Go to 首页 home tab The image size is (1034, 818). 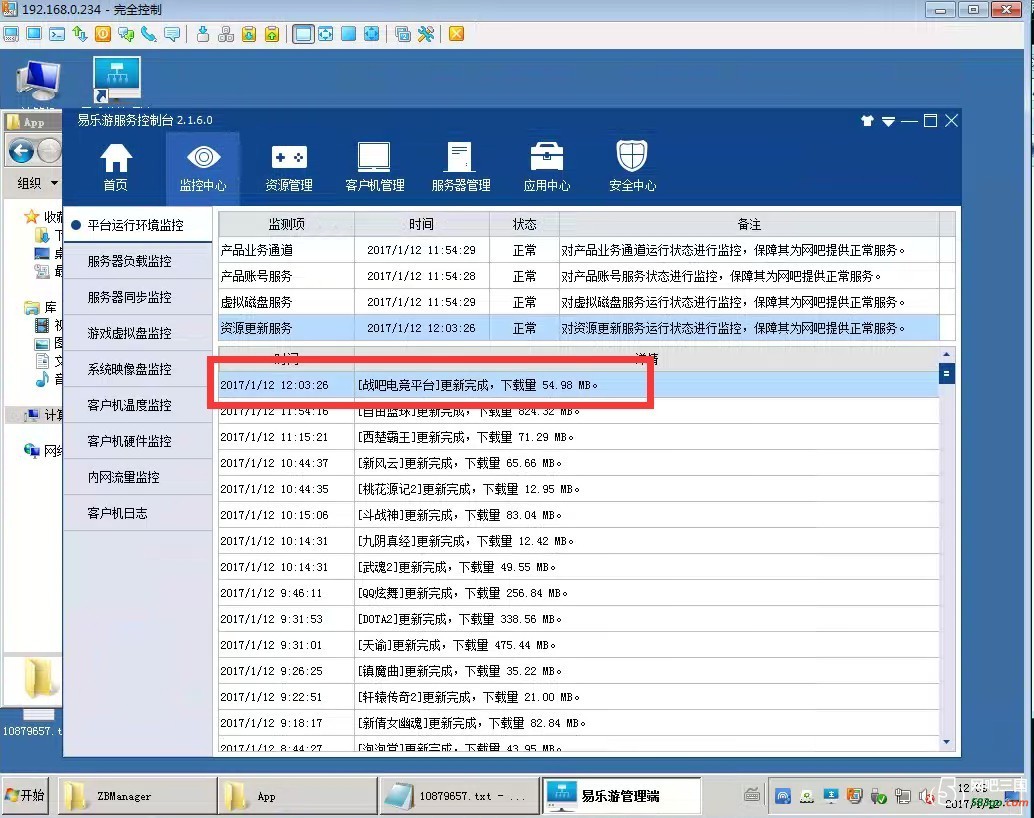tap(116, 168)
